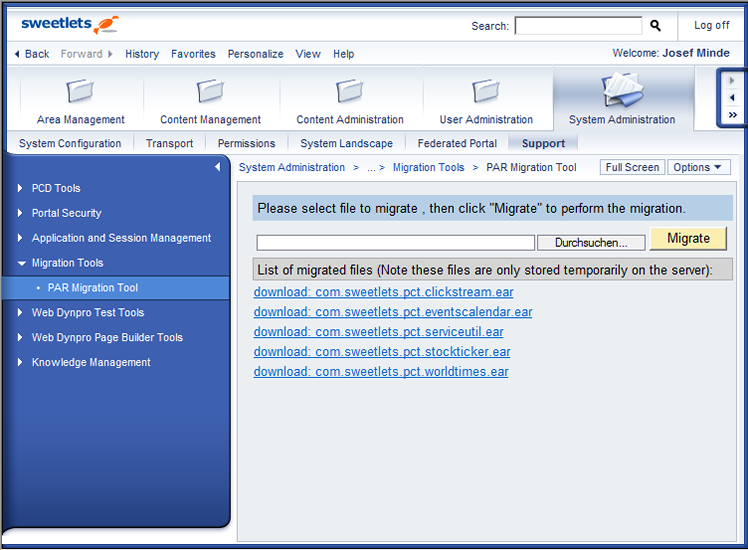This screenshot has width=748, height=550.
Task: Download com.sweetlets.pct.serviceutil.ear
Action: tap(379, 332)
